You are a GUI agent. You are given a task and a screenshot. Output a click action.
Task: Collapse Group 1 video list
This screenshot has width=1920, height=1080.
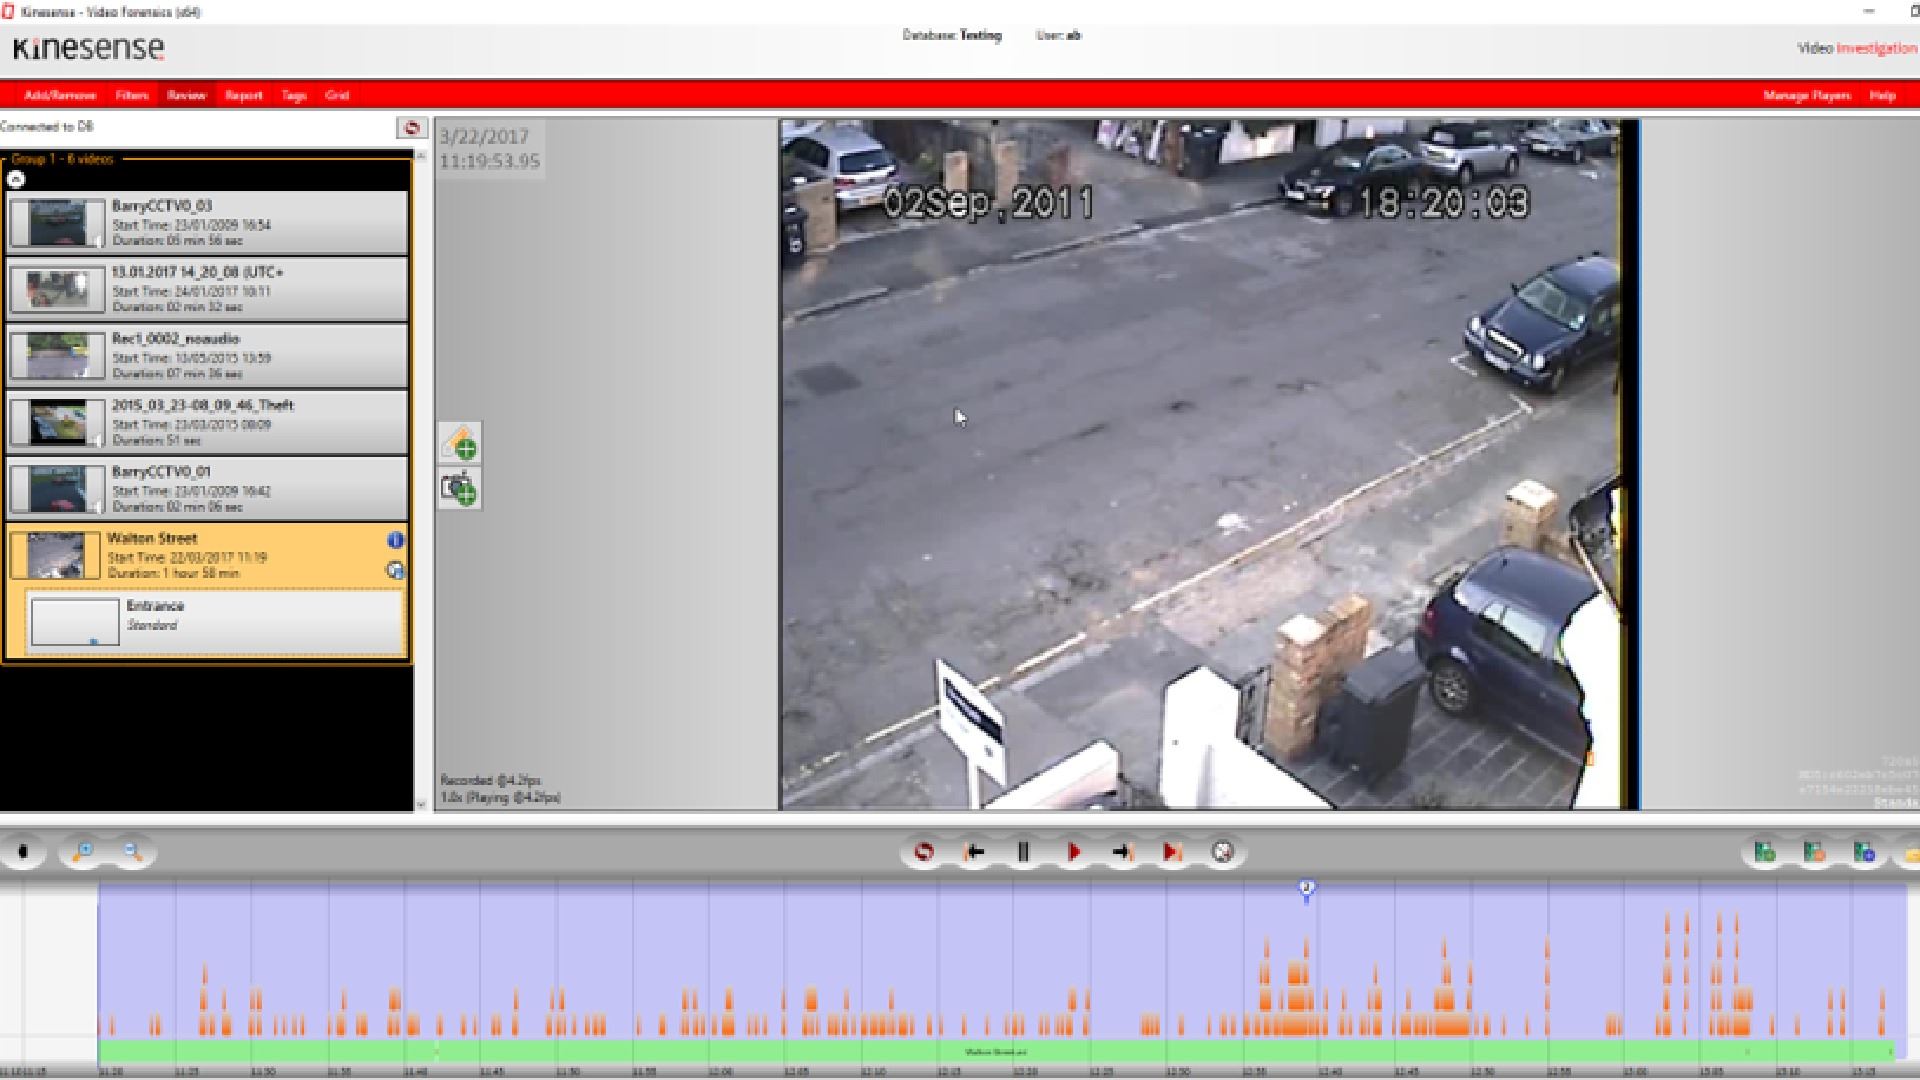click(16, 179)
